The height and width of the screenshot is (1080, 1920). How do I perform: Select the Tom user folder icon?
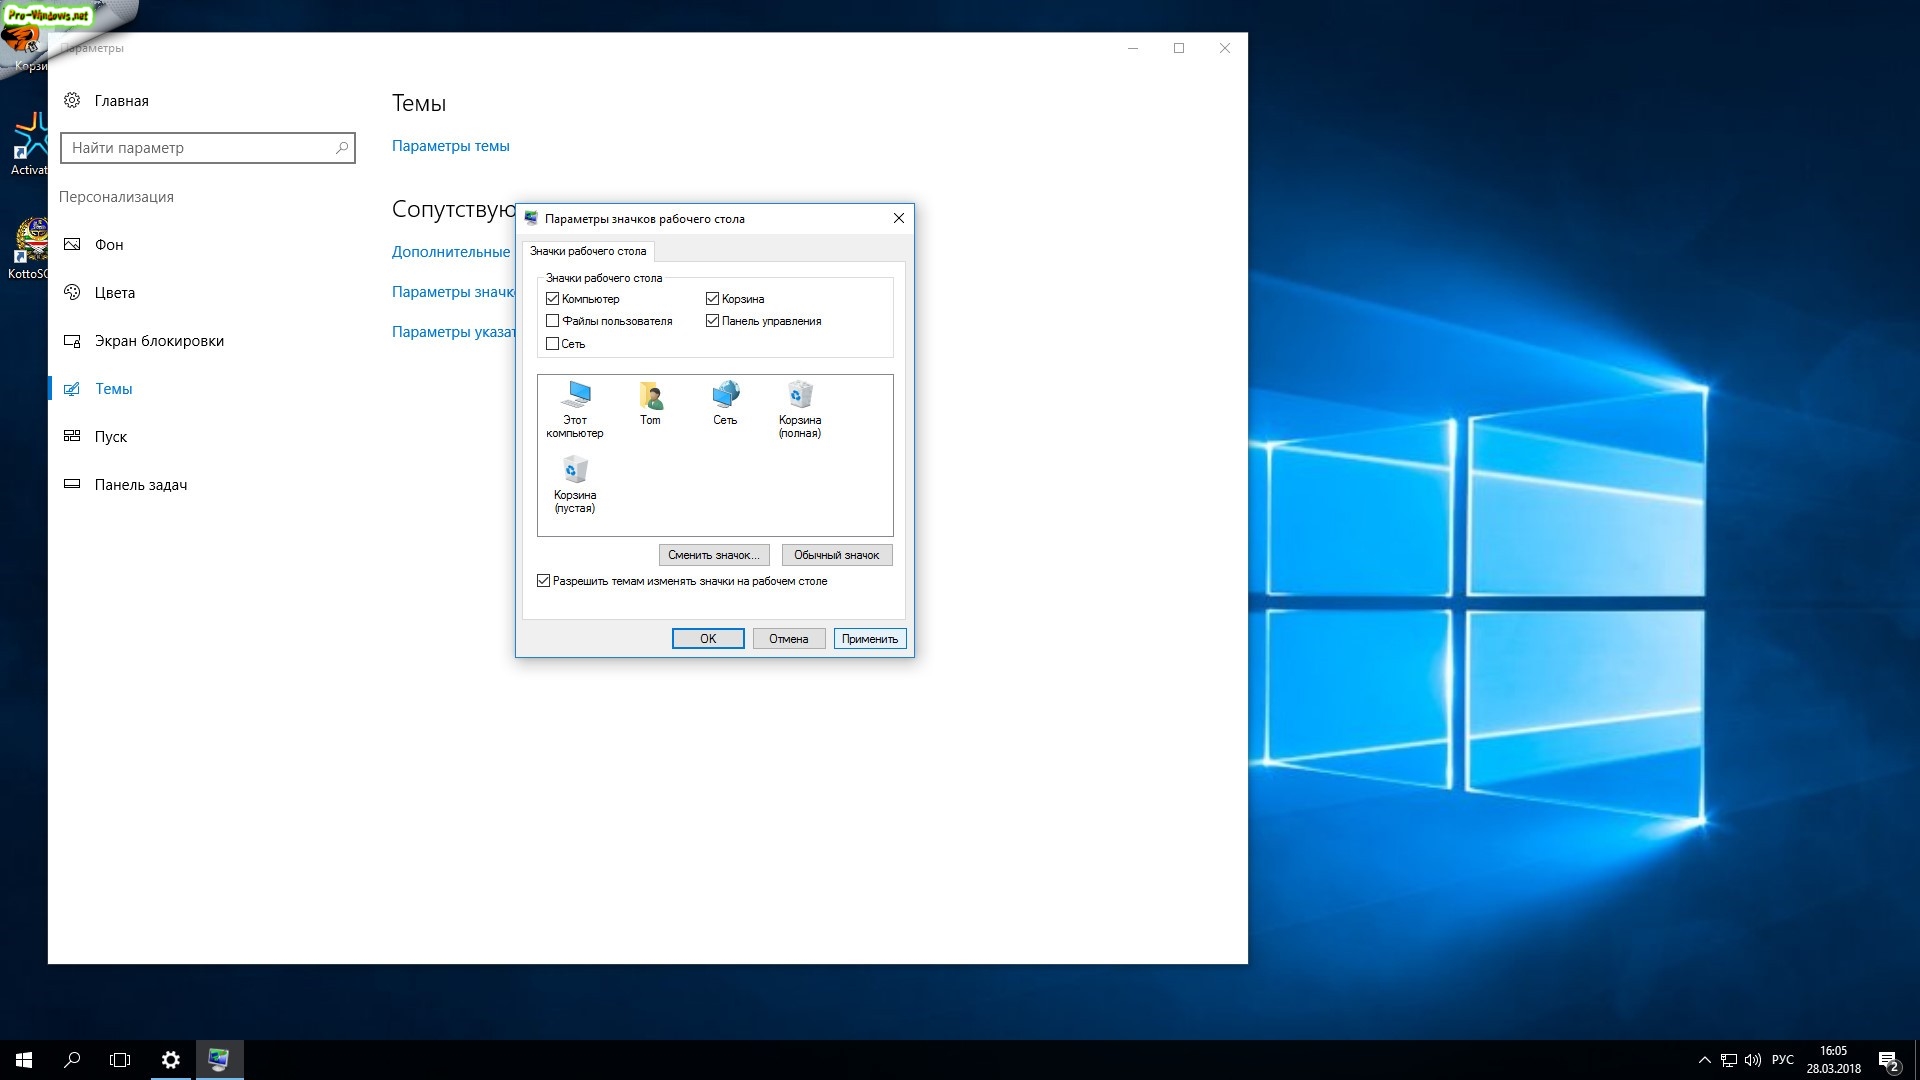click(650, 396)
